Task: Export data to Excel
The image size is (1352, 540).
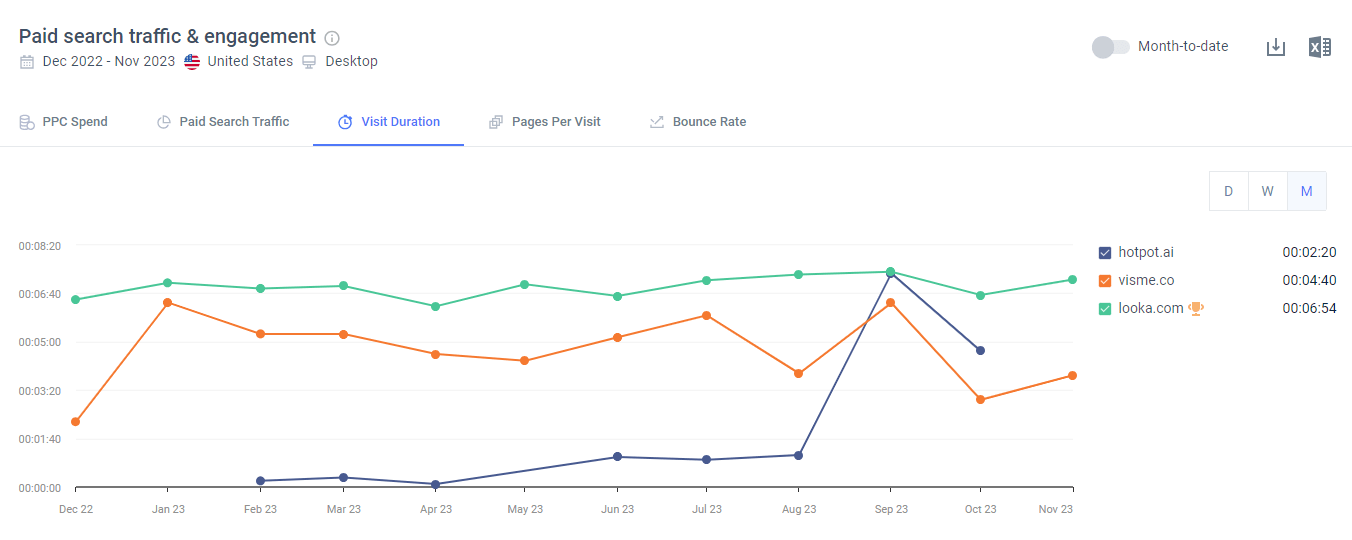Action: (x=1319, y=47)
